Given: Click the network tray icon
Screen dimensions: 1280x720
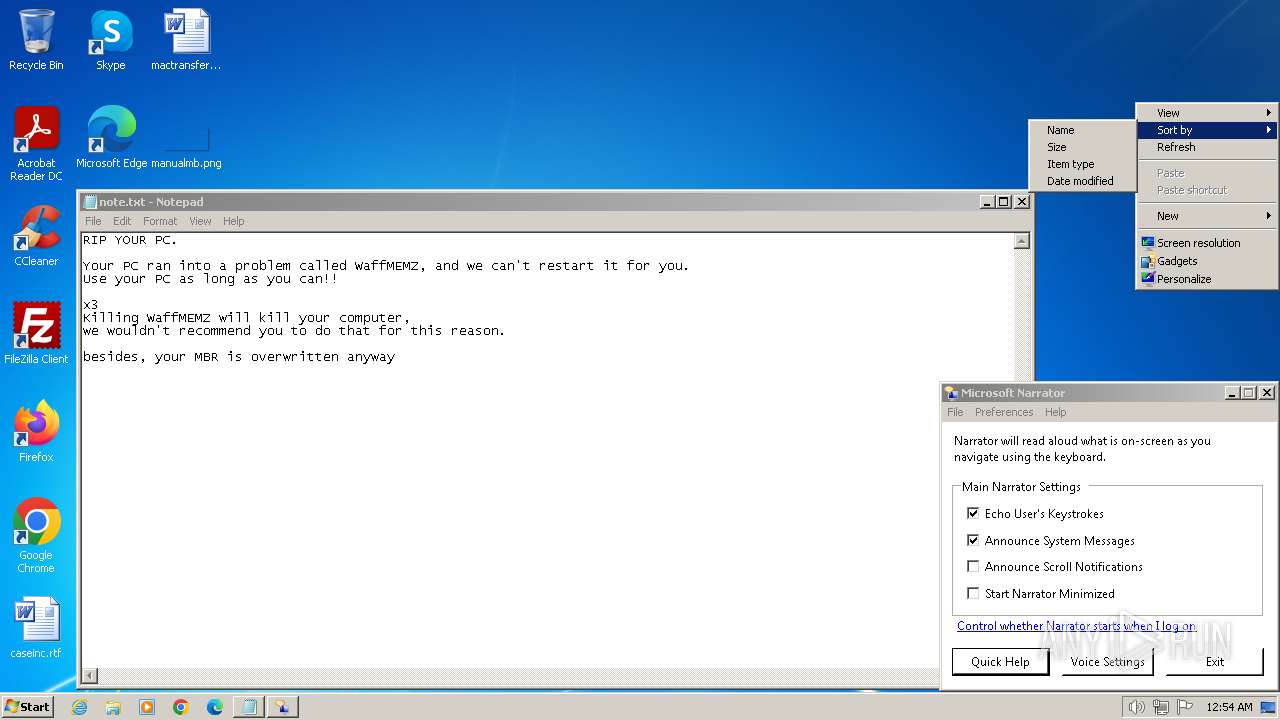Looking at the screenshot, I should (x=1161, y=707).
